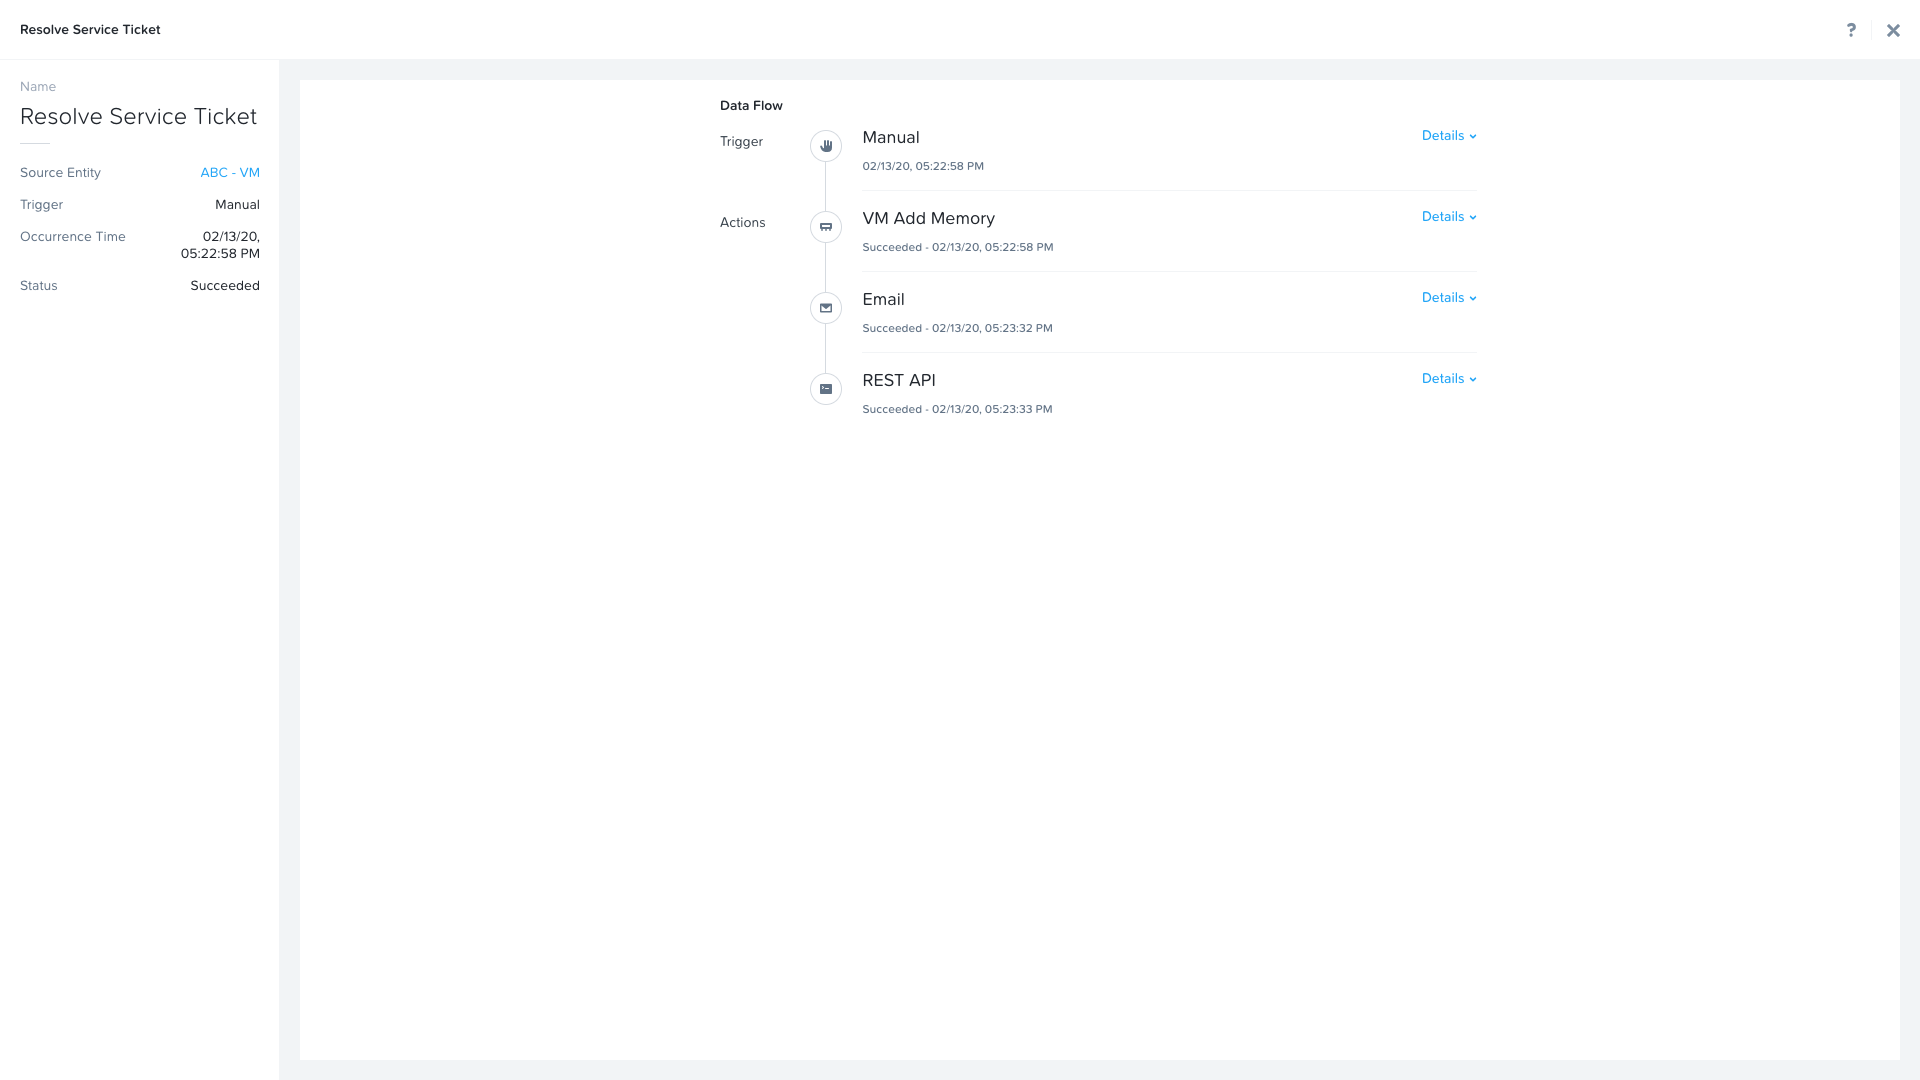The width and height of the screenshot is (1920, 1080).
Task: Click the Email envelope action icon
Action: [826, 308]
